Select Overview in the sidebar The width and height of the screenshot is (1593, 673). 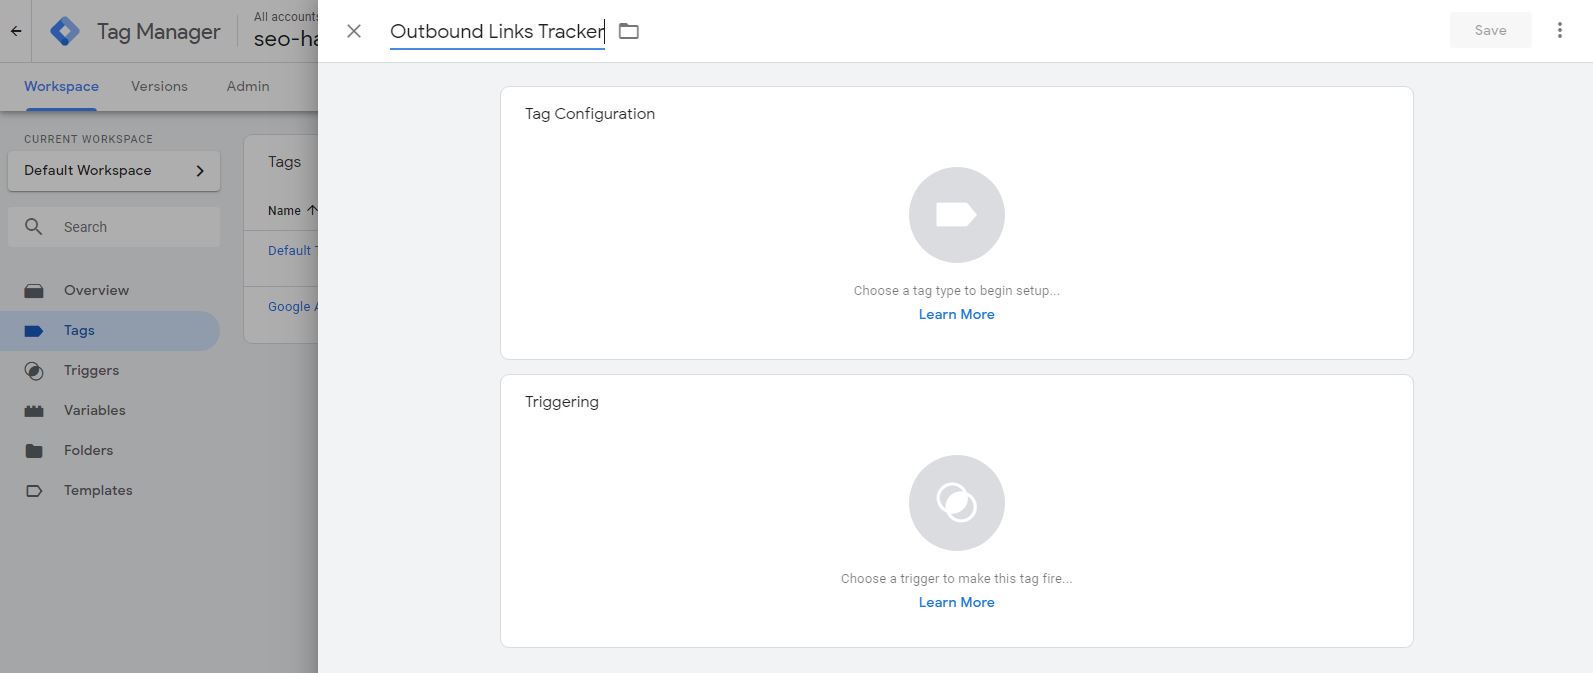pos(96,290)
